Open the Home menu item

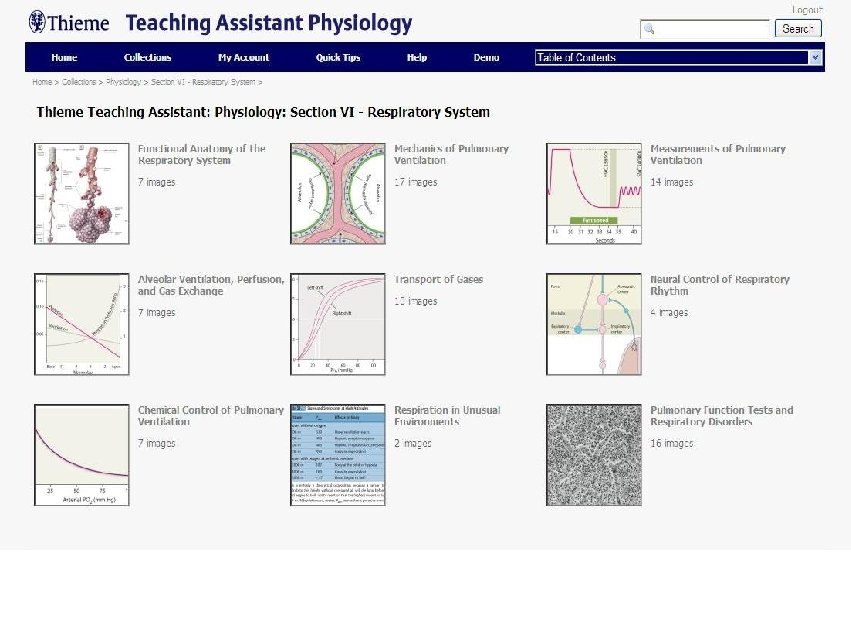[64, 58]
